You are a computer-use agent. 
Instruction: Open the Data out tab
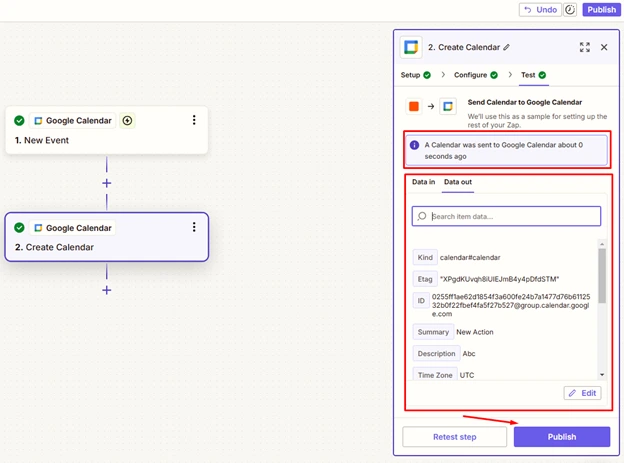tap(458, 182)
